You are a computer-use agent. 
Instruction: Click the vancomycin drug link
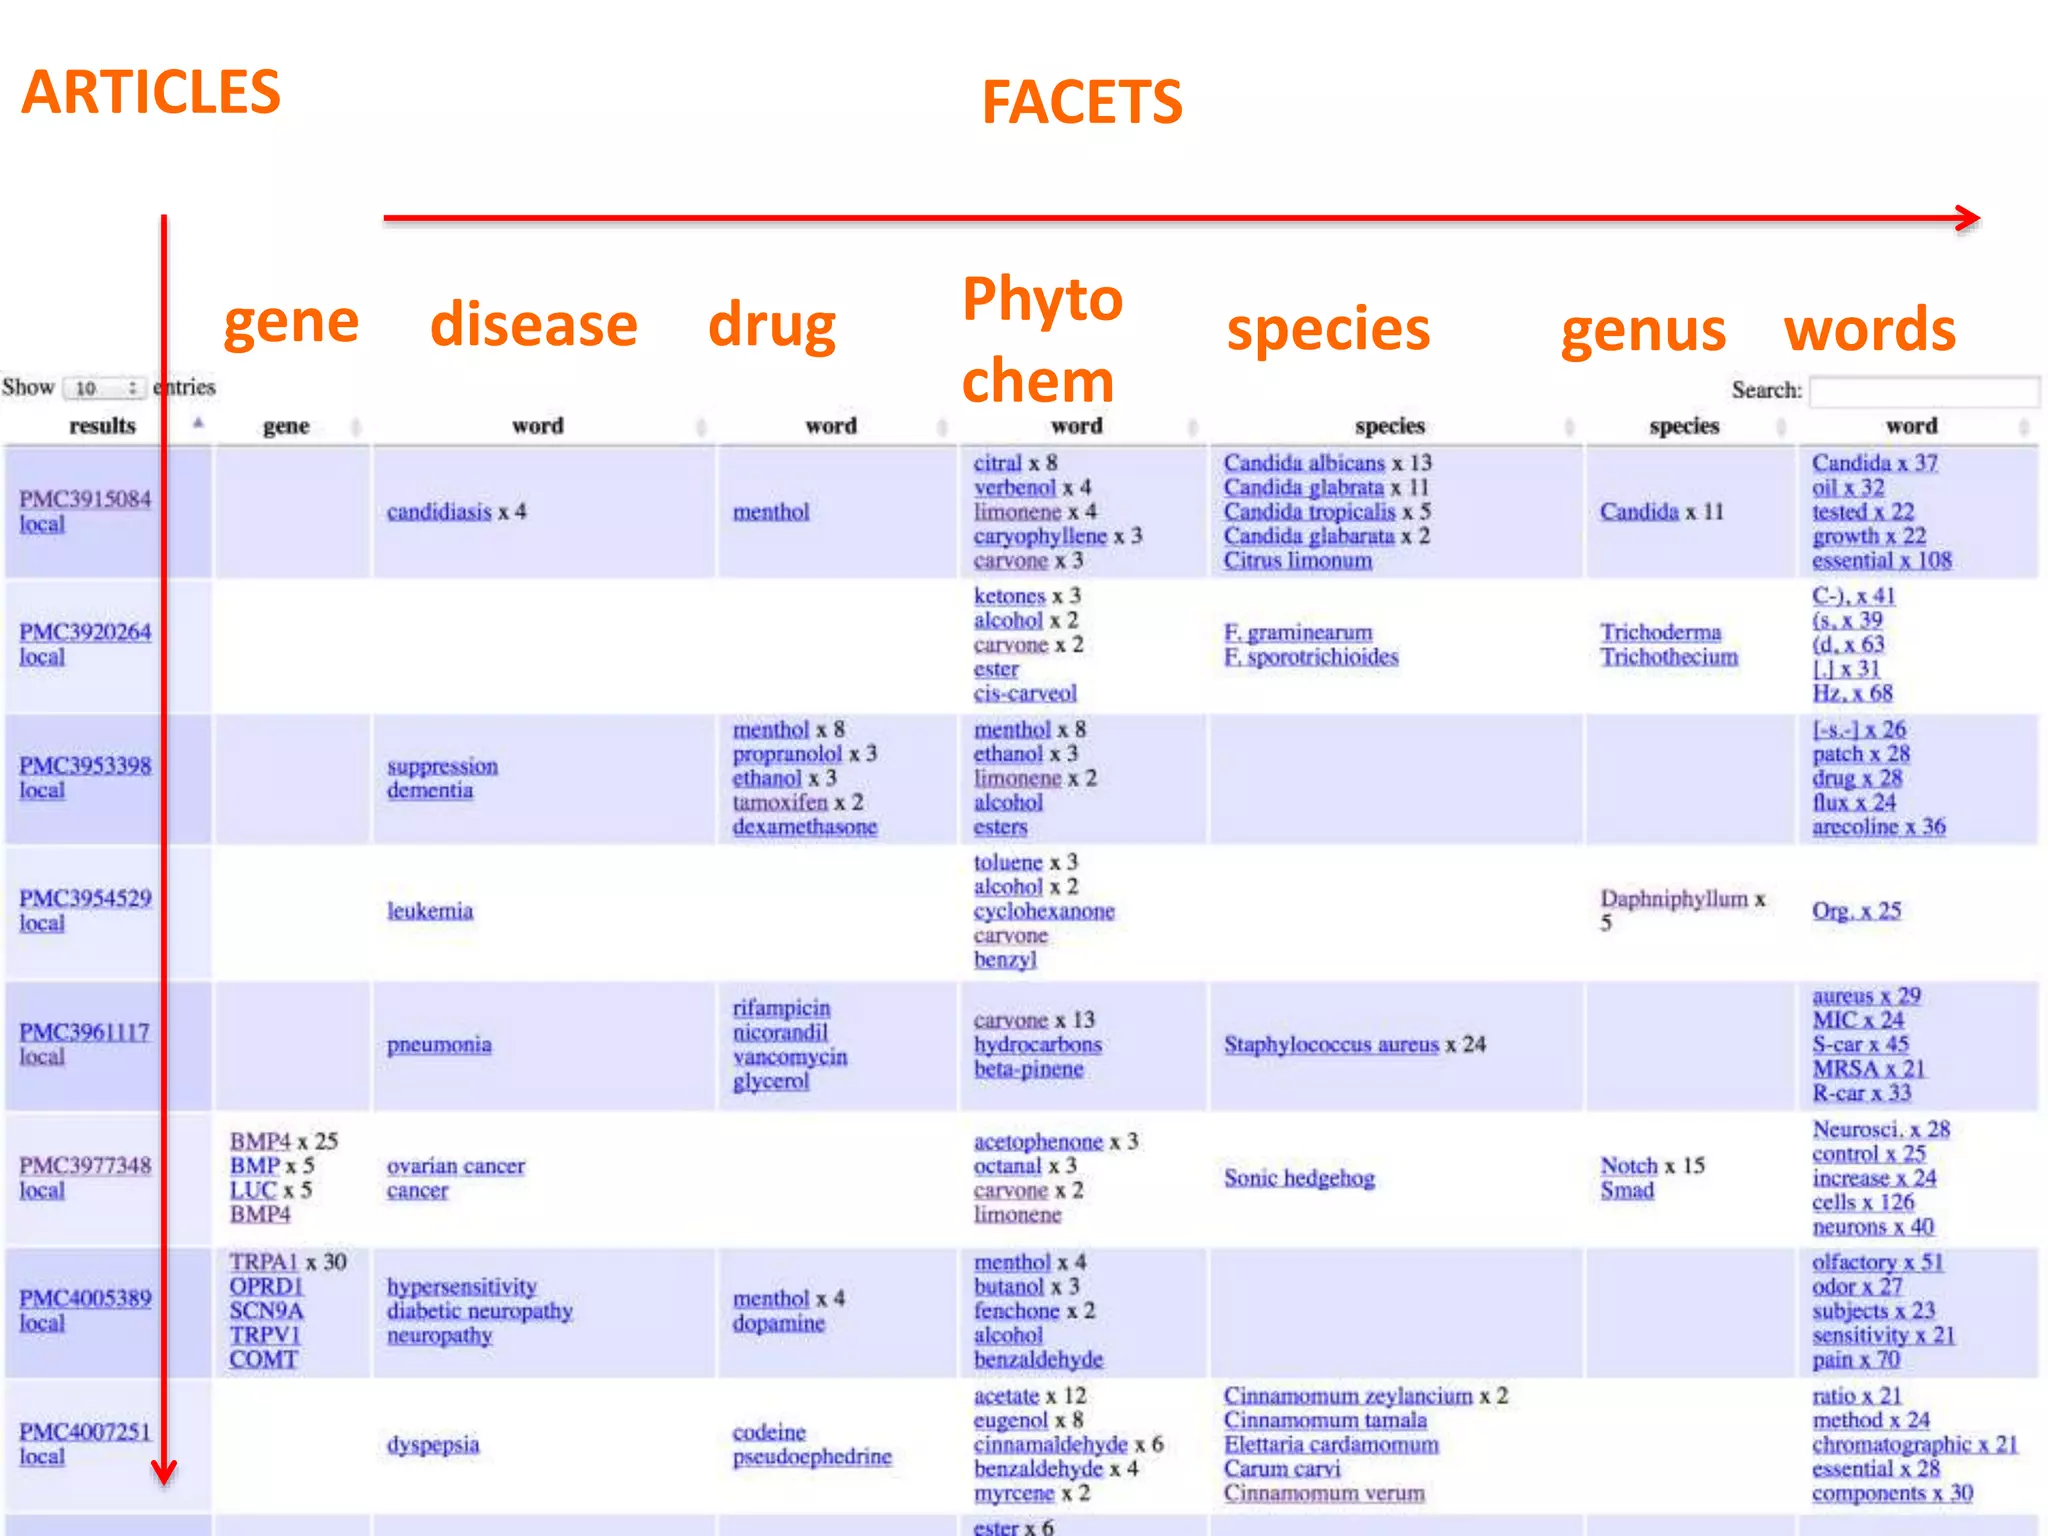coord(790,1057)
